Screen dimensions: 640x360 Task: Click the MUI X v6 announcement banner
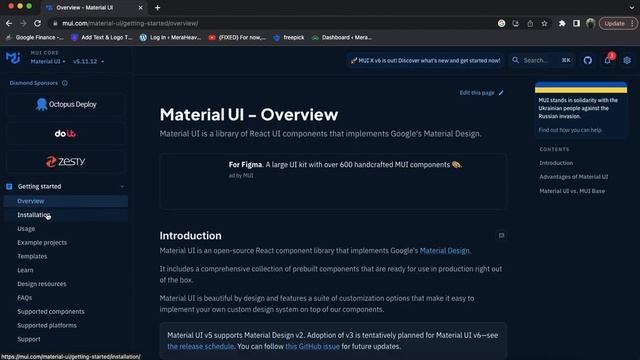point(425,60)
